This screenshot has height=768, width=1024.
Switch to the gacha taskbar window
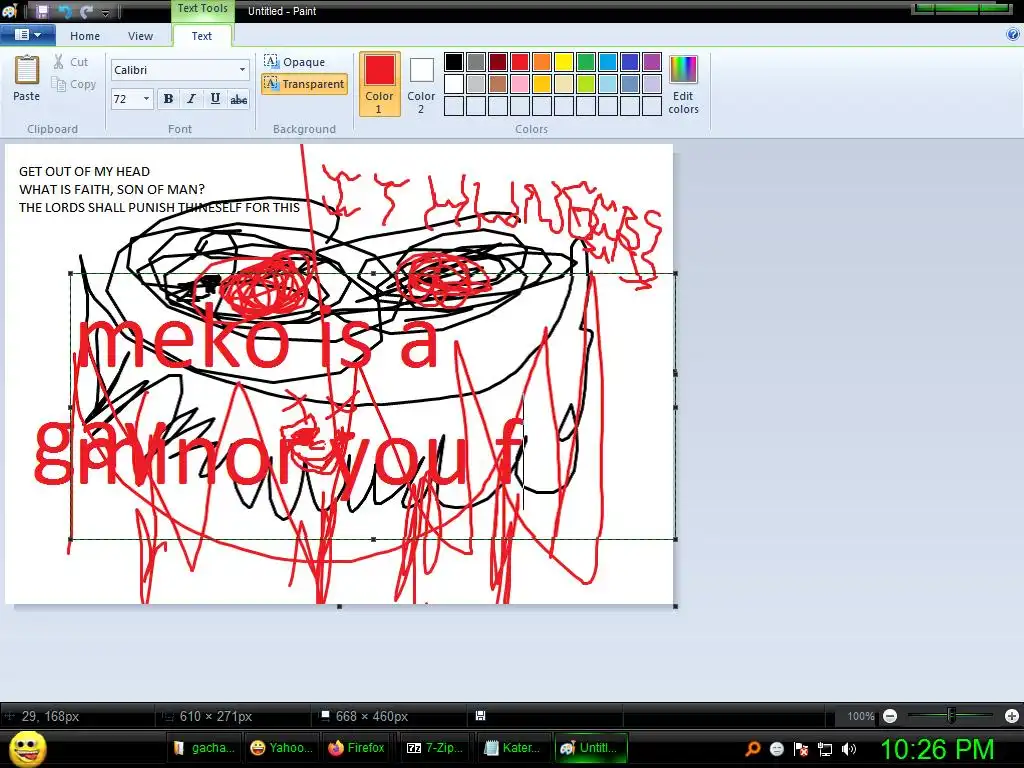tap(204, 748)
